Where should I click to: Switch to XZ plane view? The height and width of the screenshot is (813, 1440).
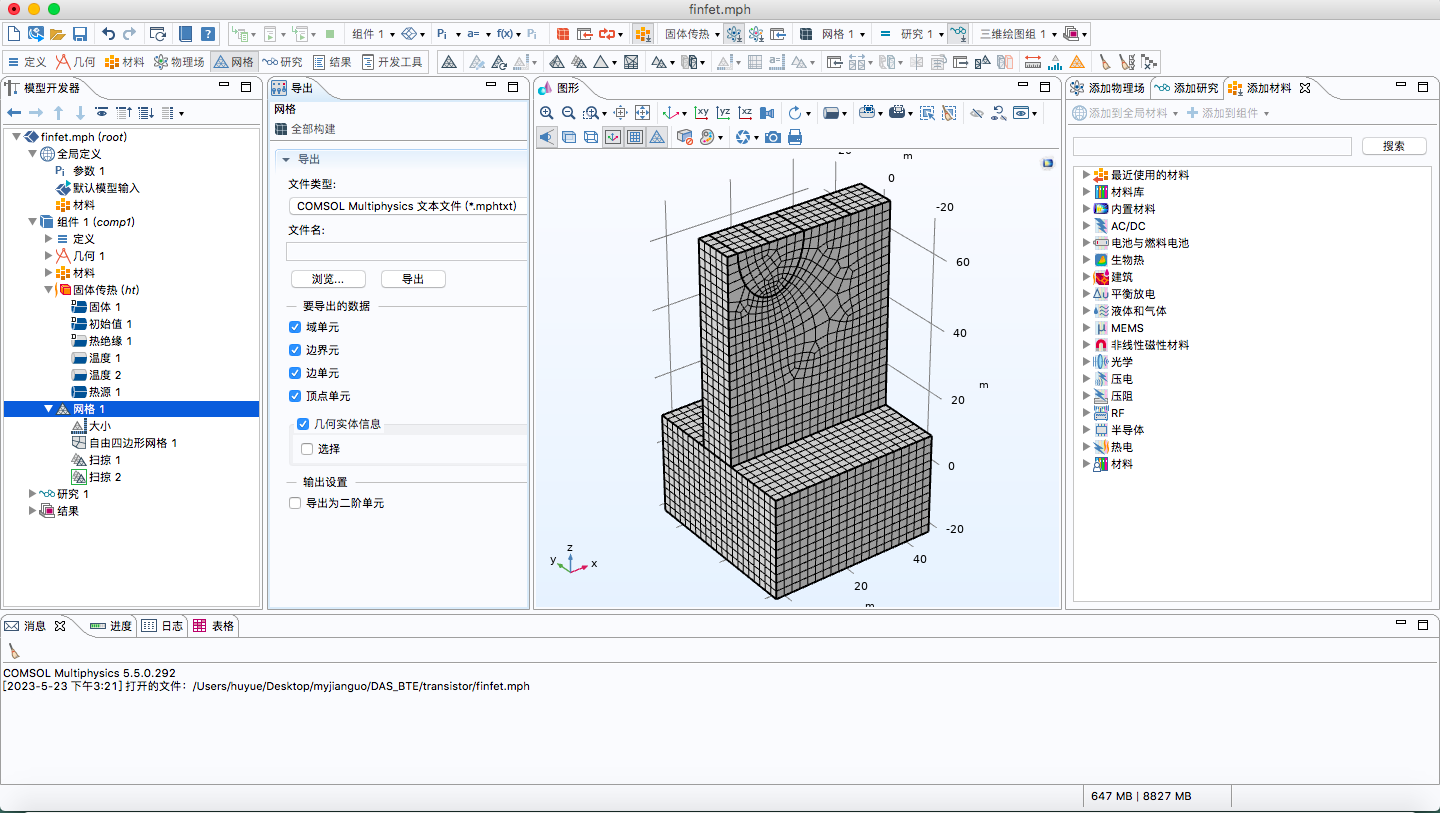tap(745, 113)
